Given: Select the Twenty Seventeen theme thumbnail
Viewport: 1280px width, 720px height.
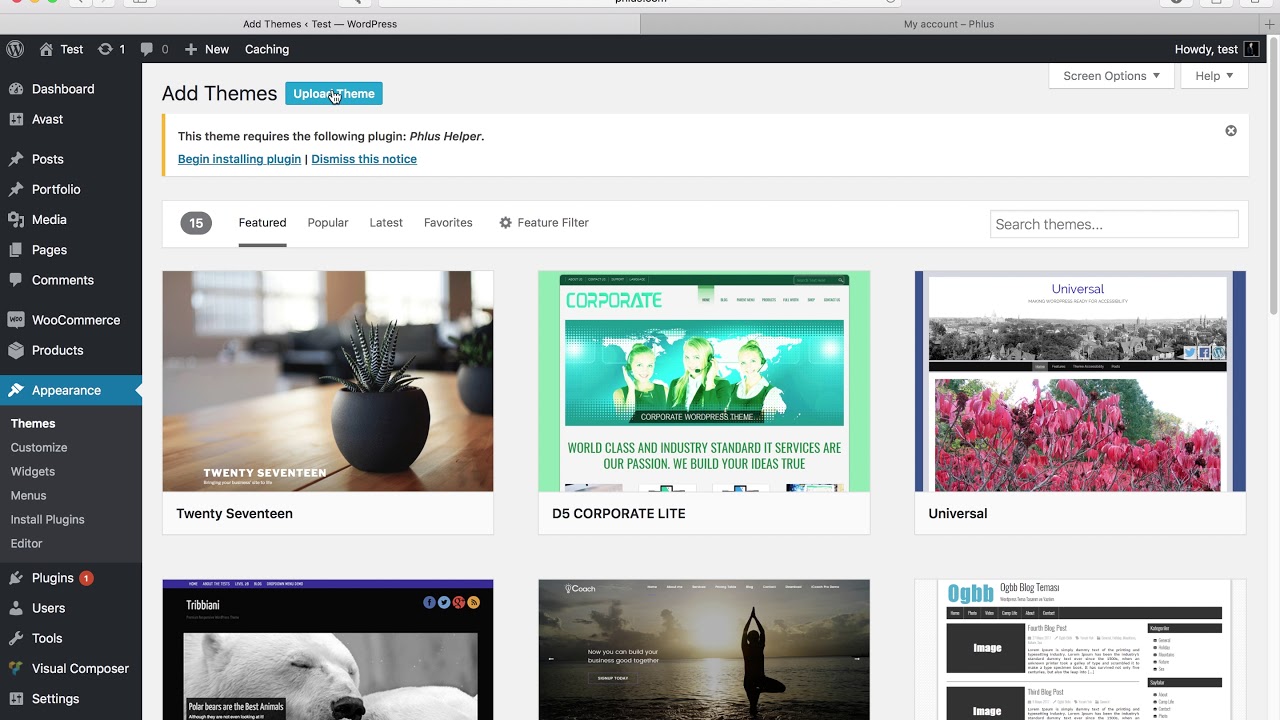Looking at the screenshot, I should pos(328,381).
